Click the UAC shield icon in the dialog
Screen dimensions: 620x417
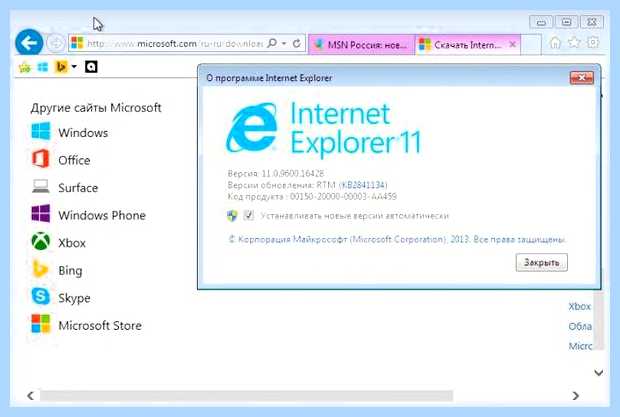(x=232, y=216)
